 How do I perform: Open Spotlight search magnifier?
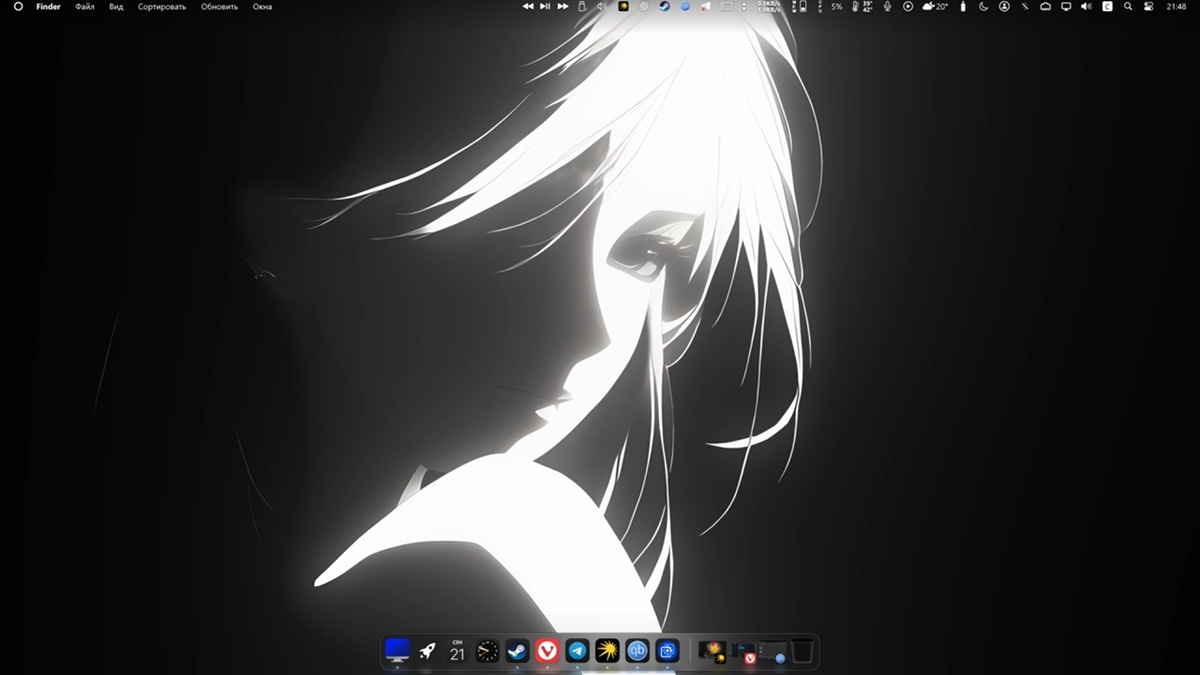[x=1128, y=6]
